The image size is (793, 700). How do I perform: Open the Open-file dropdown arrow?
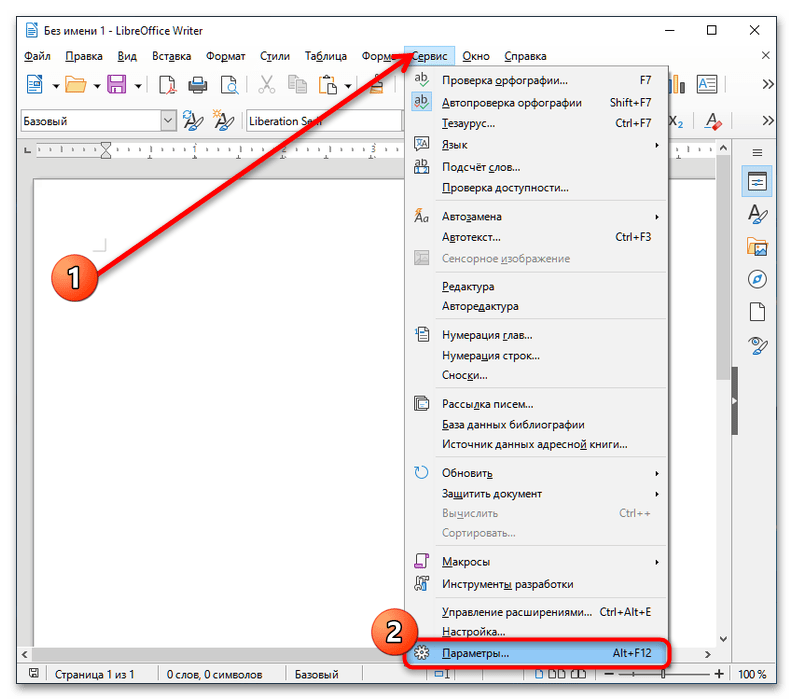[96, 85]
